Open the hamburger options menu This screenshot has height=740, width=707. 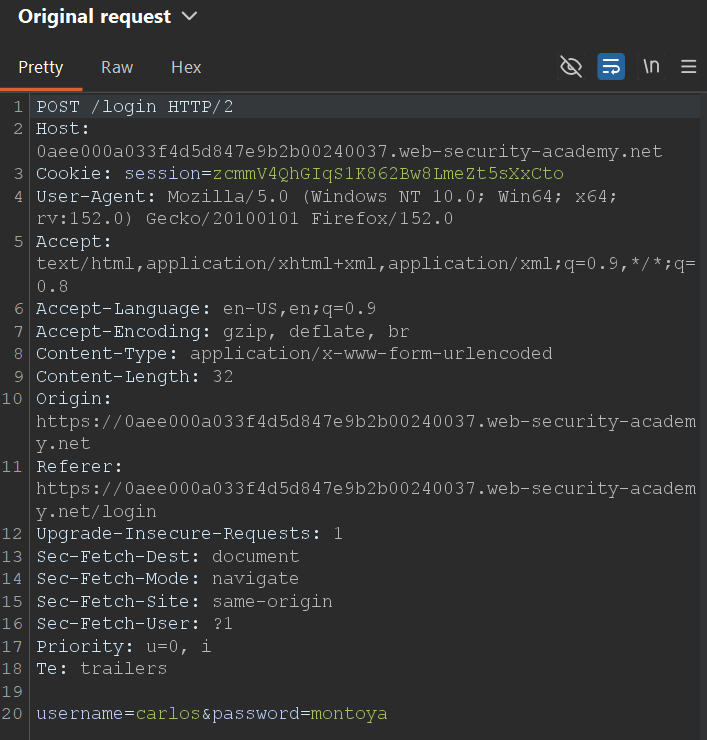pos(689,67)
